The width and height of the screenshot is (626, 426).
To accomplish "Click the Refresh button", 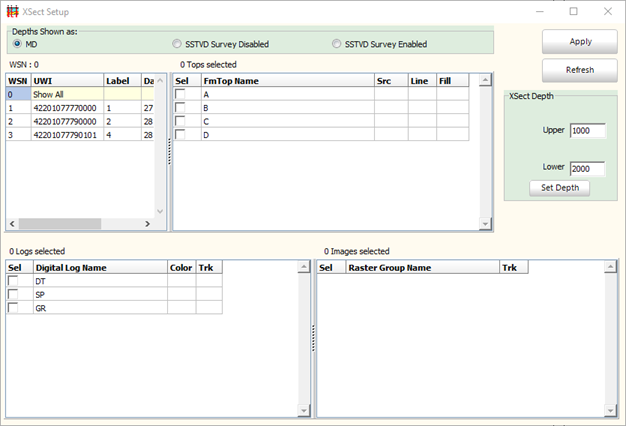I will pyautogui.click(x=580, y=70).
